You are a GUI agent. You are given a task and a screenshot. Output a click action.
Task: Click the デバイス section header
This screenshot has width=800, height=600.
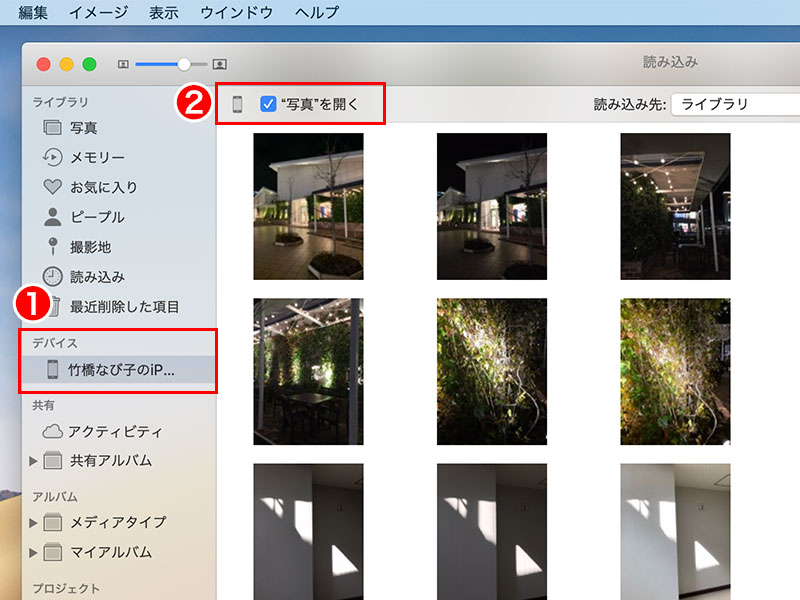pos(55,343)
